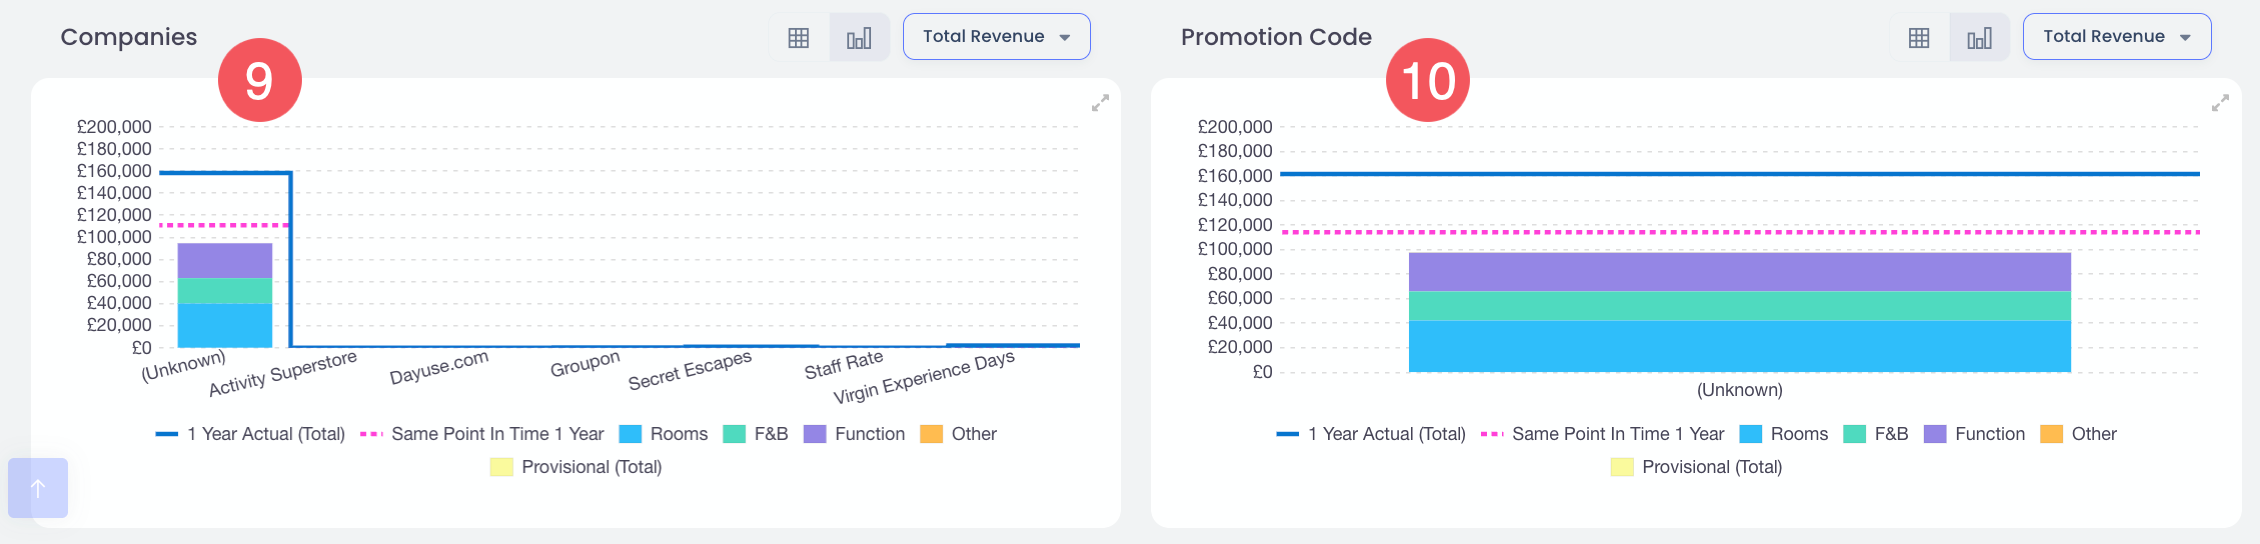Switch Companies panel to bar chart view
2260x544 pixels.
coord(859,38)
